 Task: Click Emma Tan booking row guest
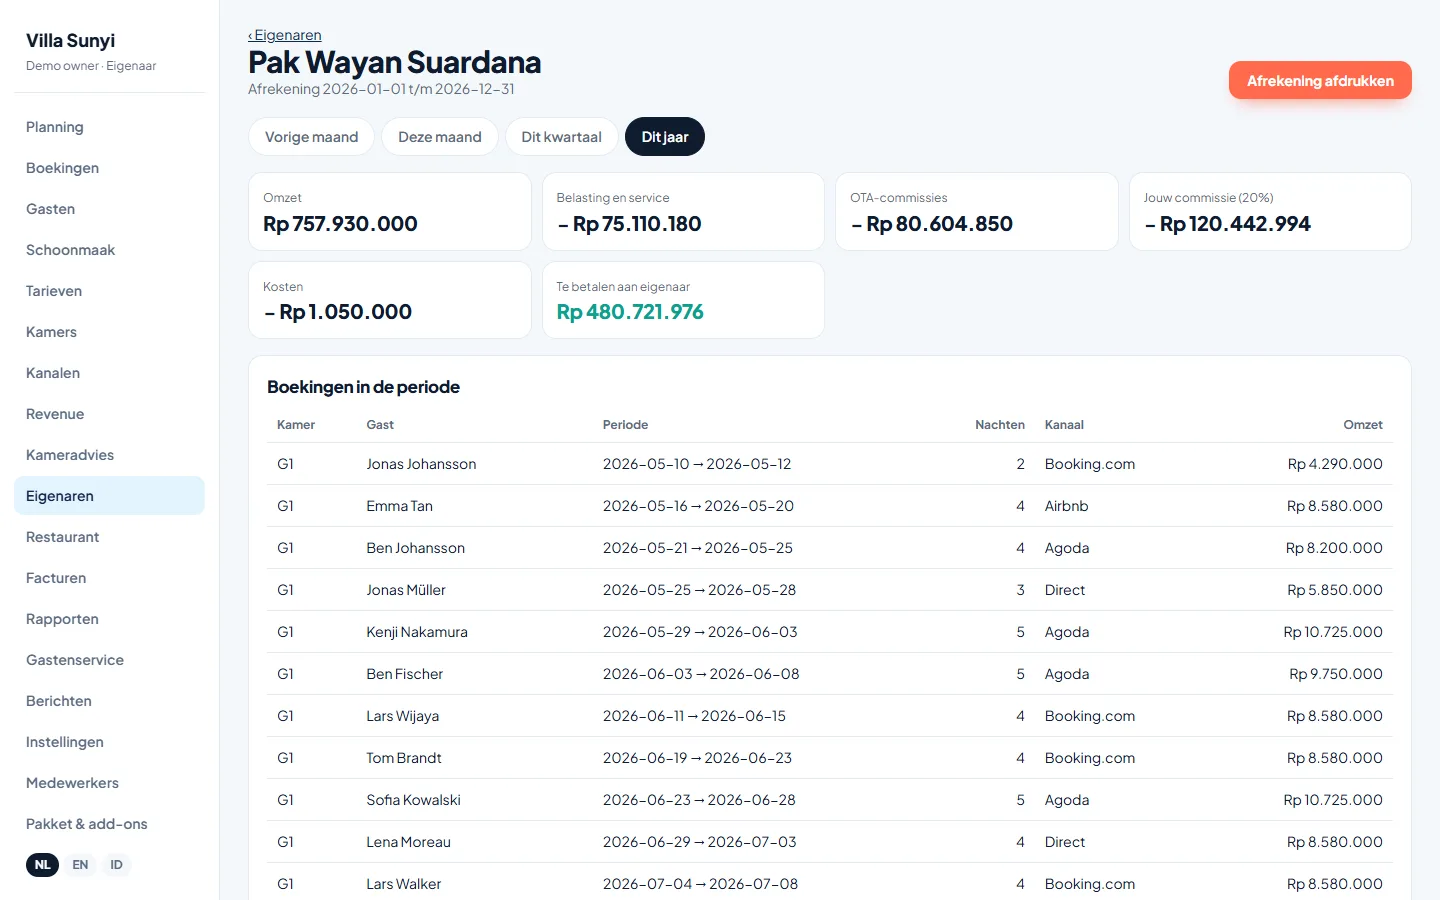click(399, 506)
